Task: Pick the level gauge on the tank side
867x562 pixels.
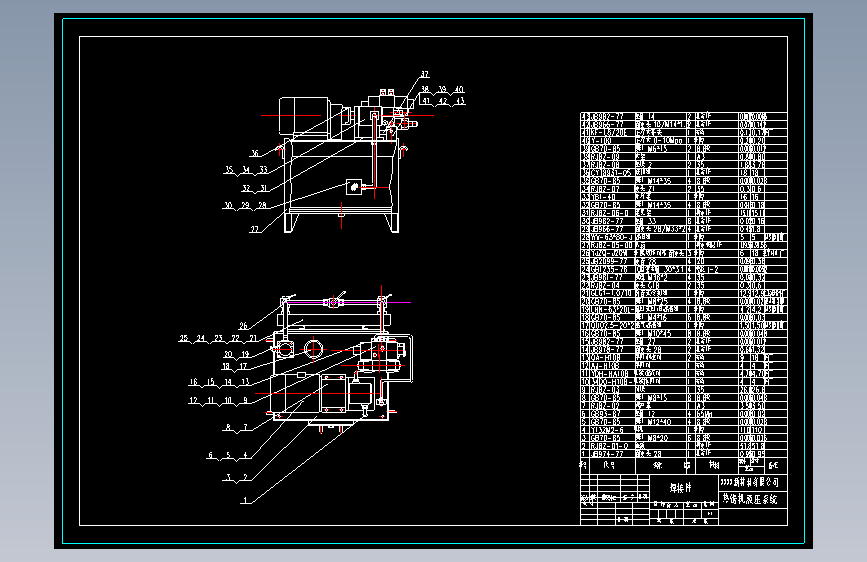Action: pos(353,187)
